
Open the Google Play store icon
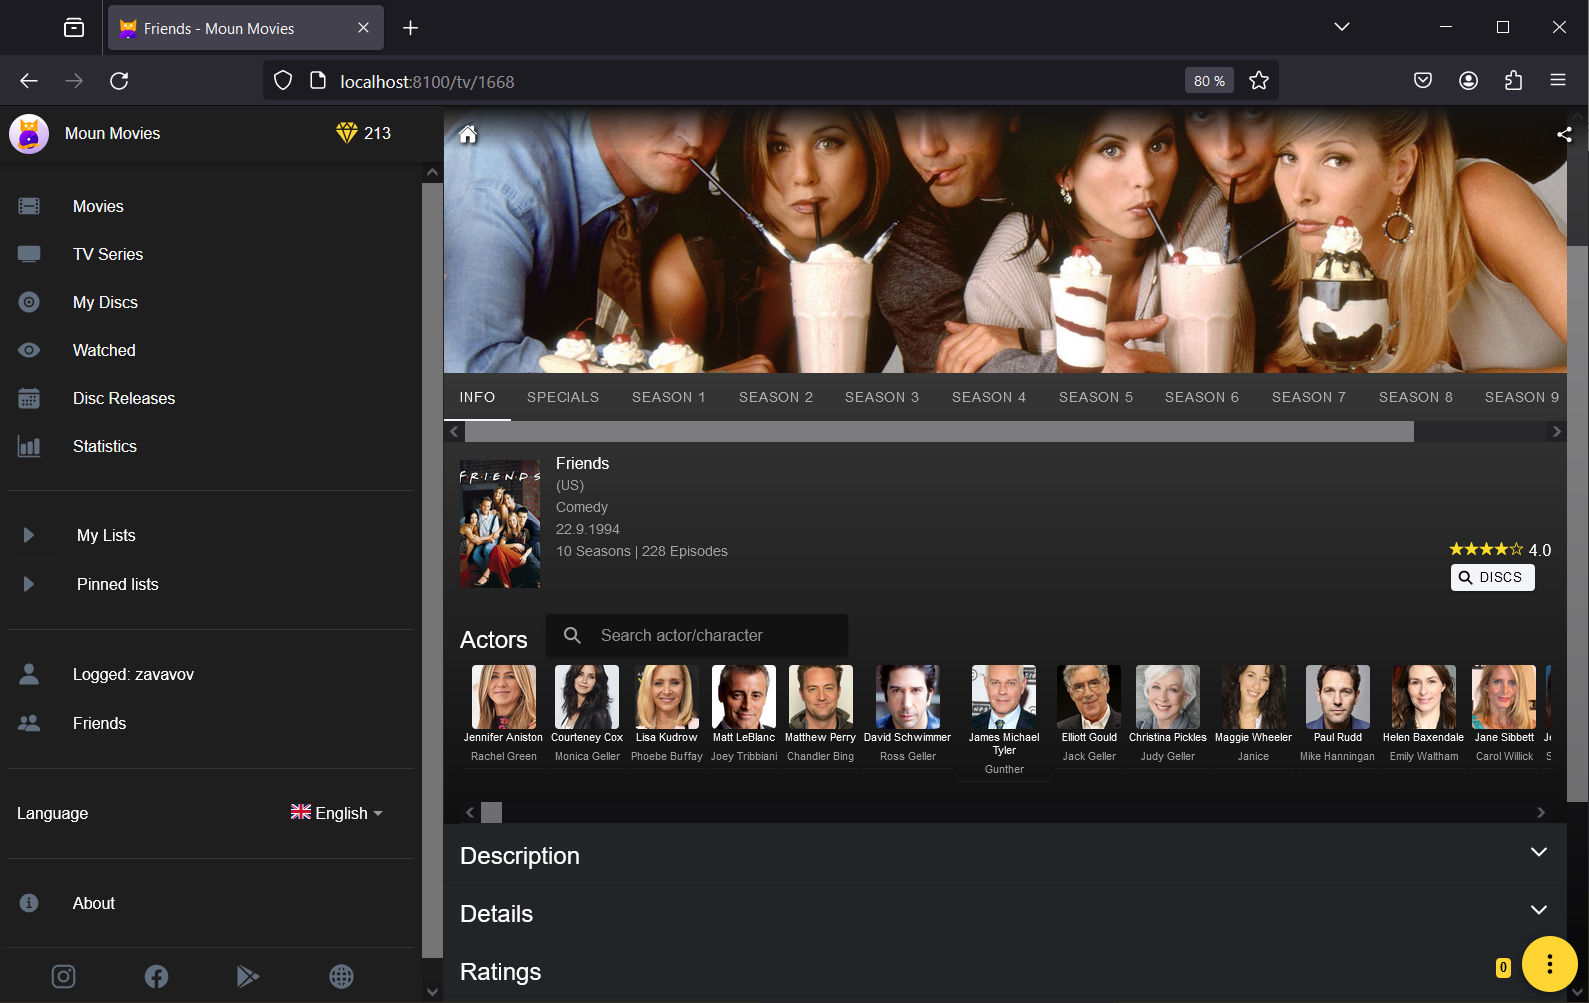[x=248, y=976]
